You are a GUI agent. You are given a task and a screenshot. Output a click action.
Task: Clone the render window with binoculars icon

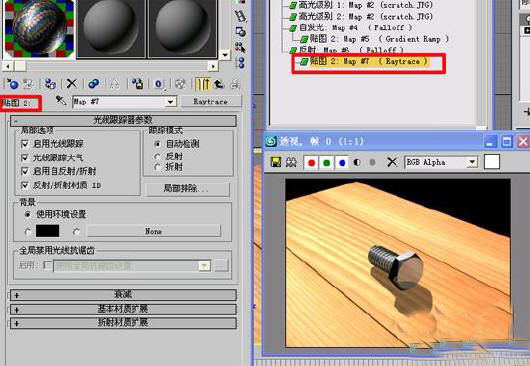[x=291, y=162]
